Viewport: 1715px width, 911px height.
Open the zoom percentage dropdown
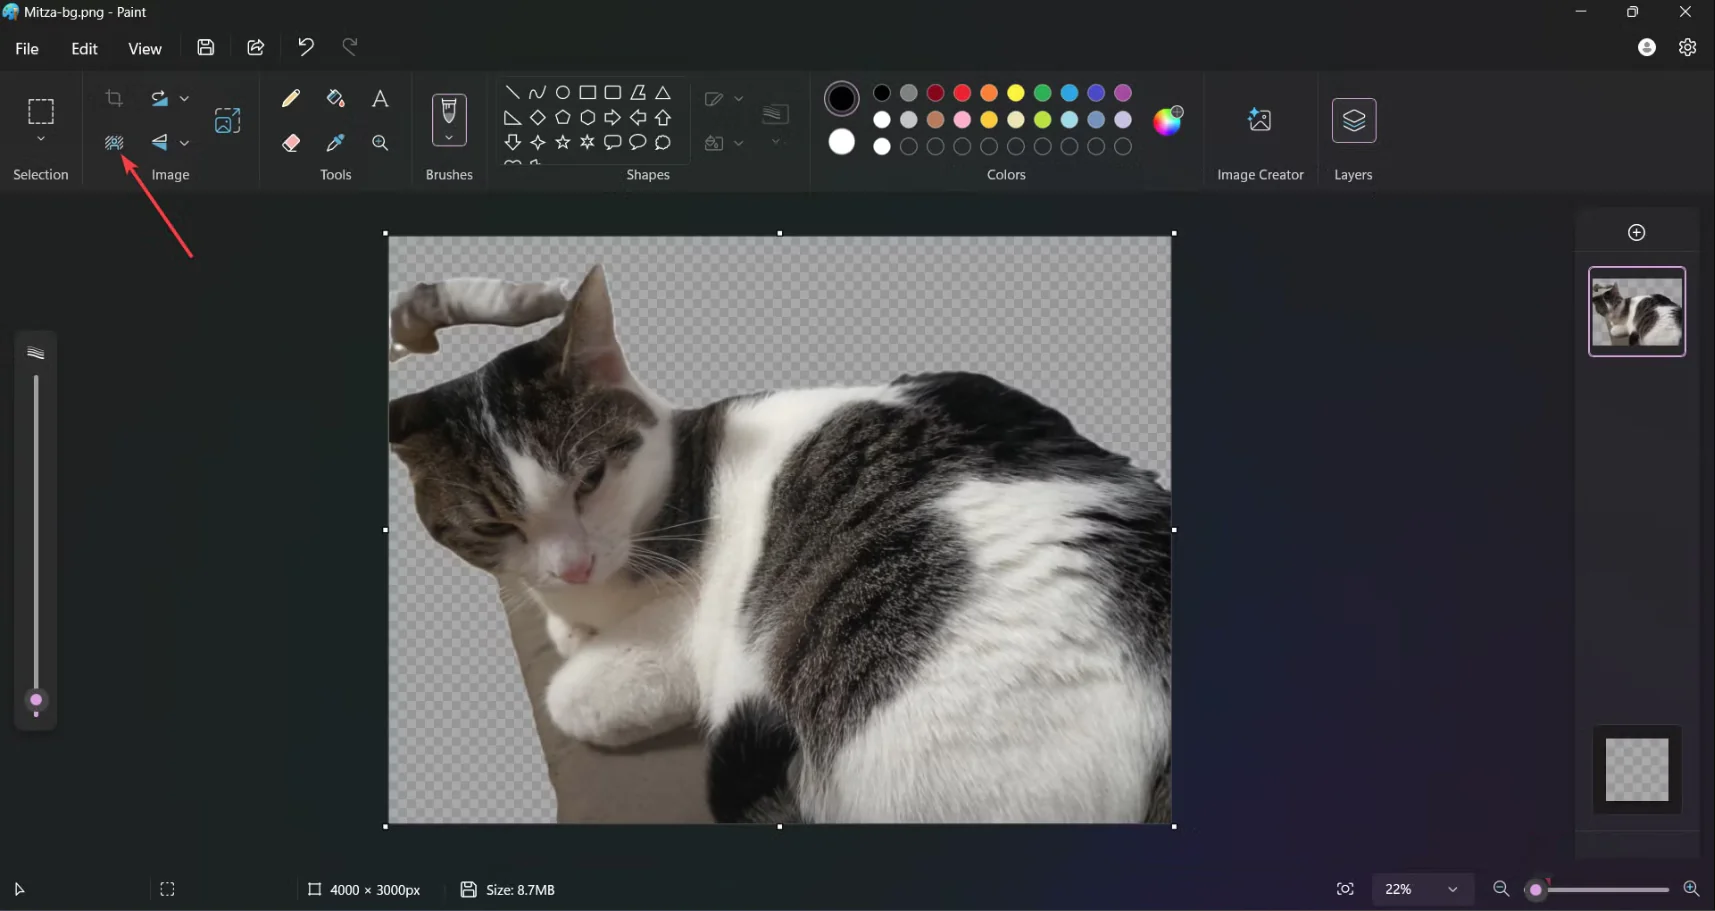coord(1453,889)
